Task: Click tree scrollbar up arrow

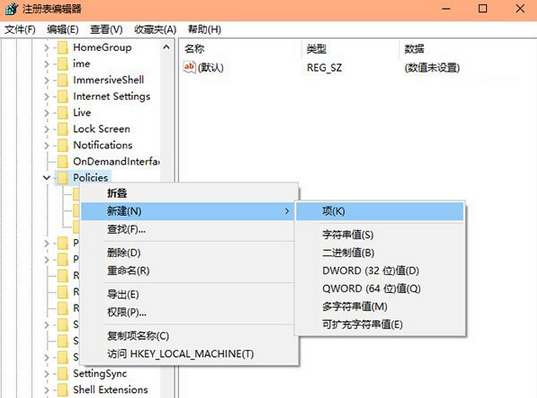Action: coord(166,47)
